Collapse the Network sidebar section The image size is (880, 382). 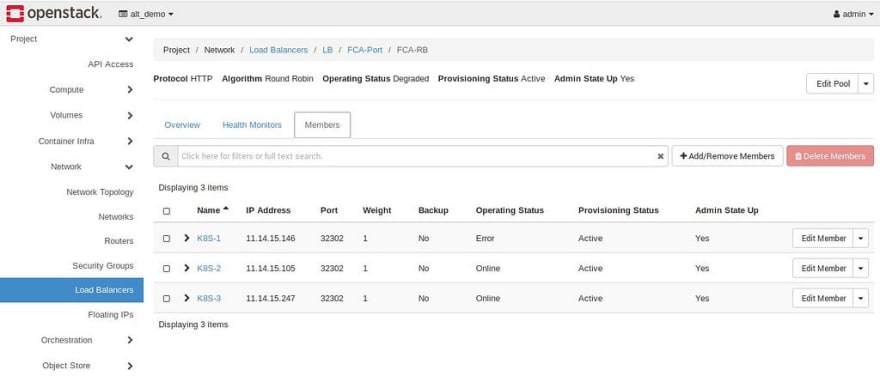pyautogui.click(x=129, y=167)
